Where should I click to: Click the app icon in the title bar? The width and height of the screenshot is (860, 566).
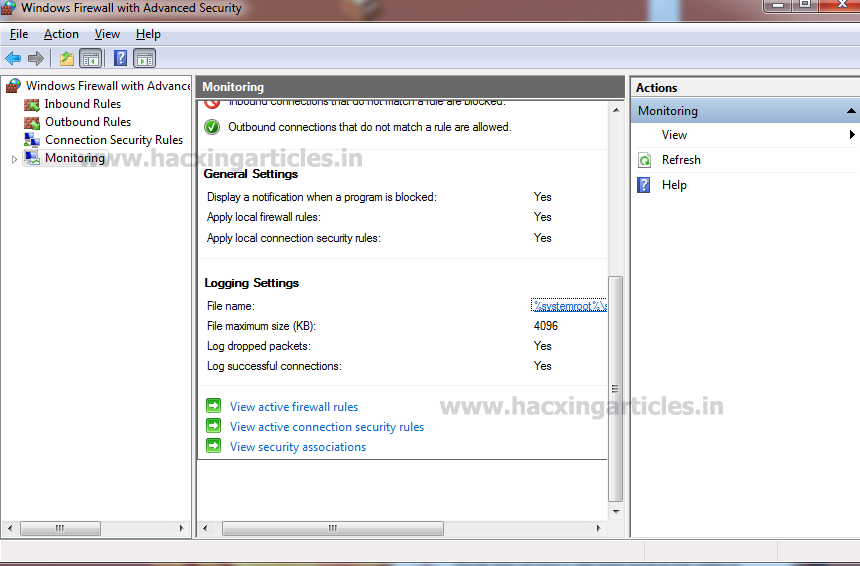click(x=8, y=8)
